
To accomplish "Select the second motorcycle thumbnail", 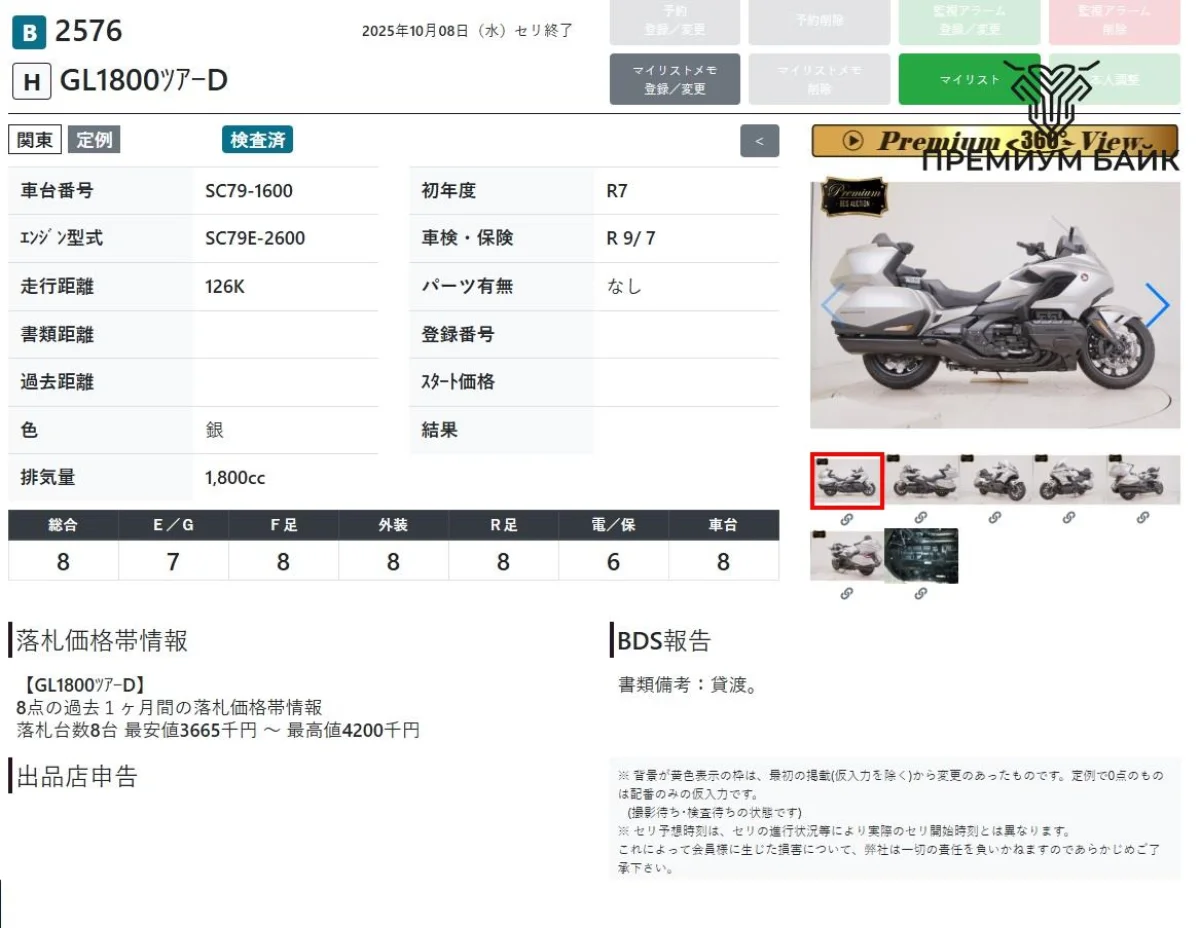I will click(x=920, y=480).
